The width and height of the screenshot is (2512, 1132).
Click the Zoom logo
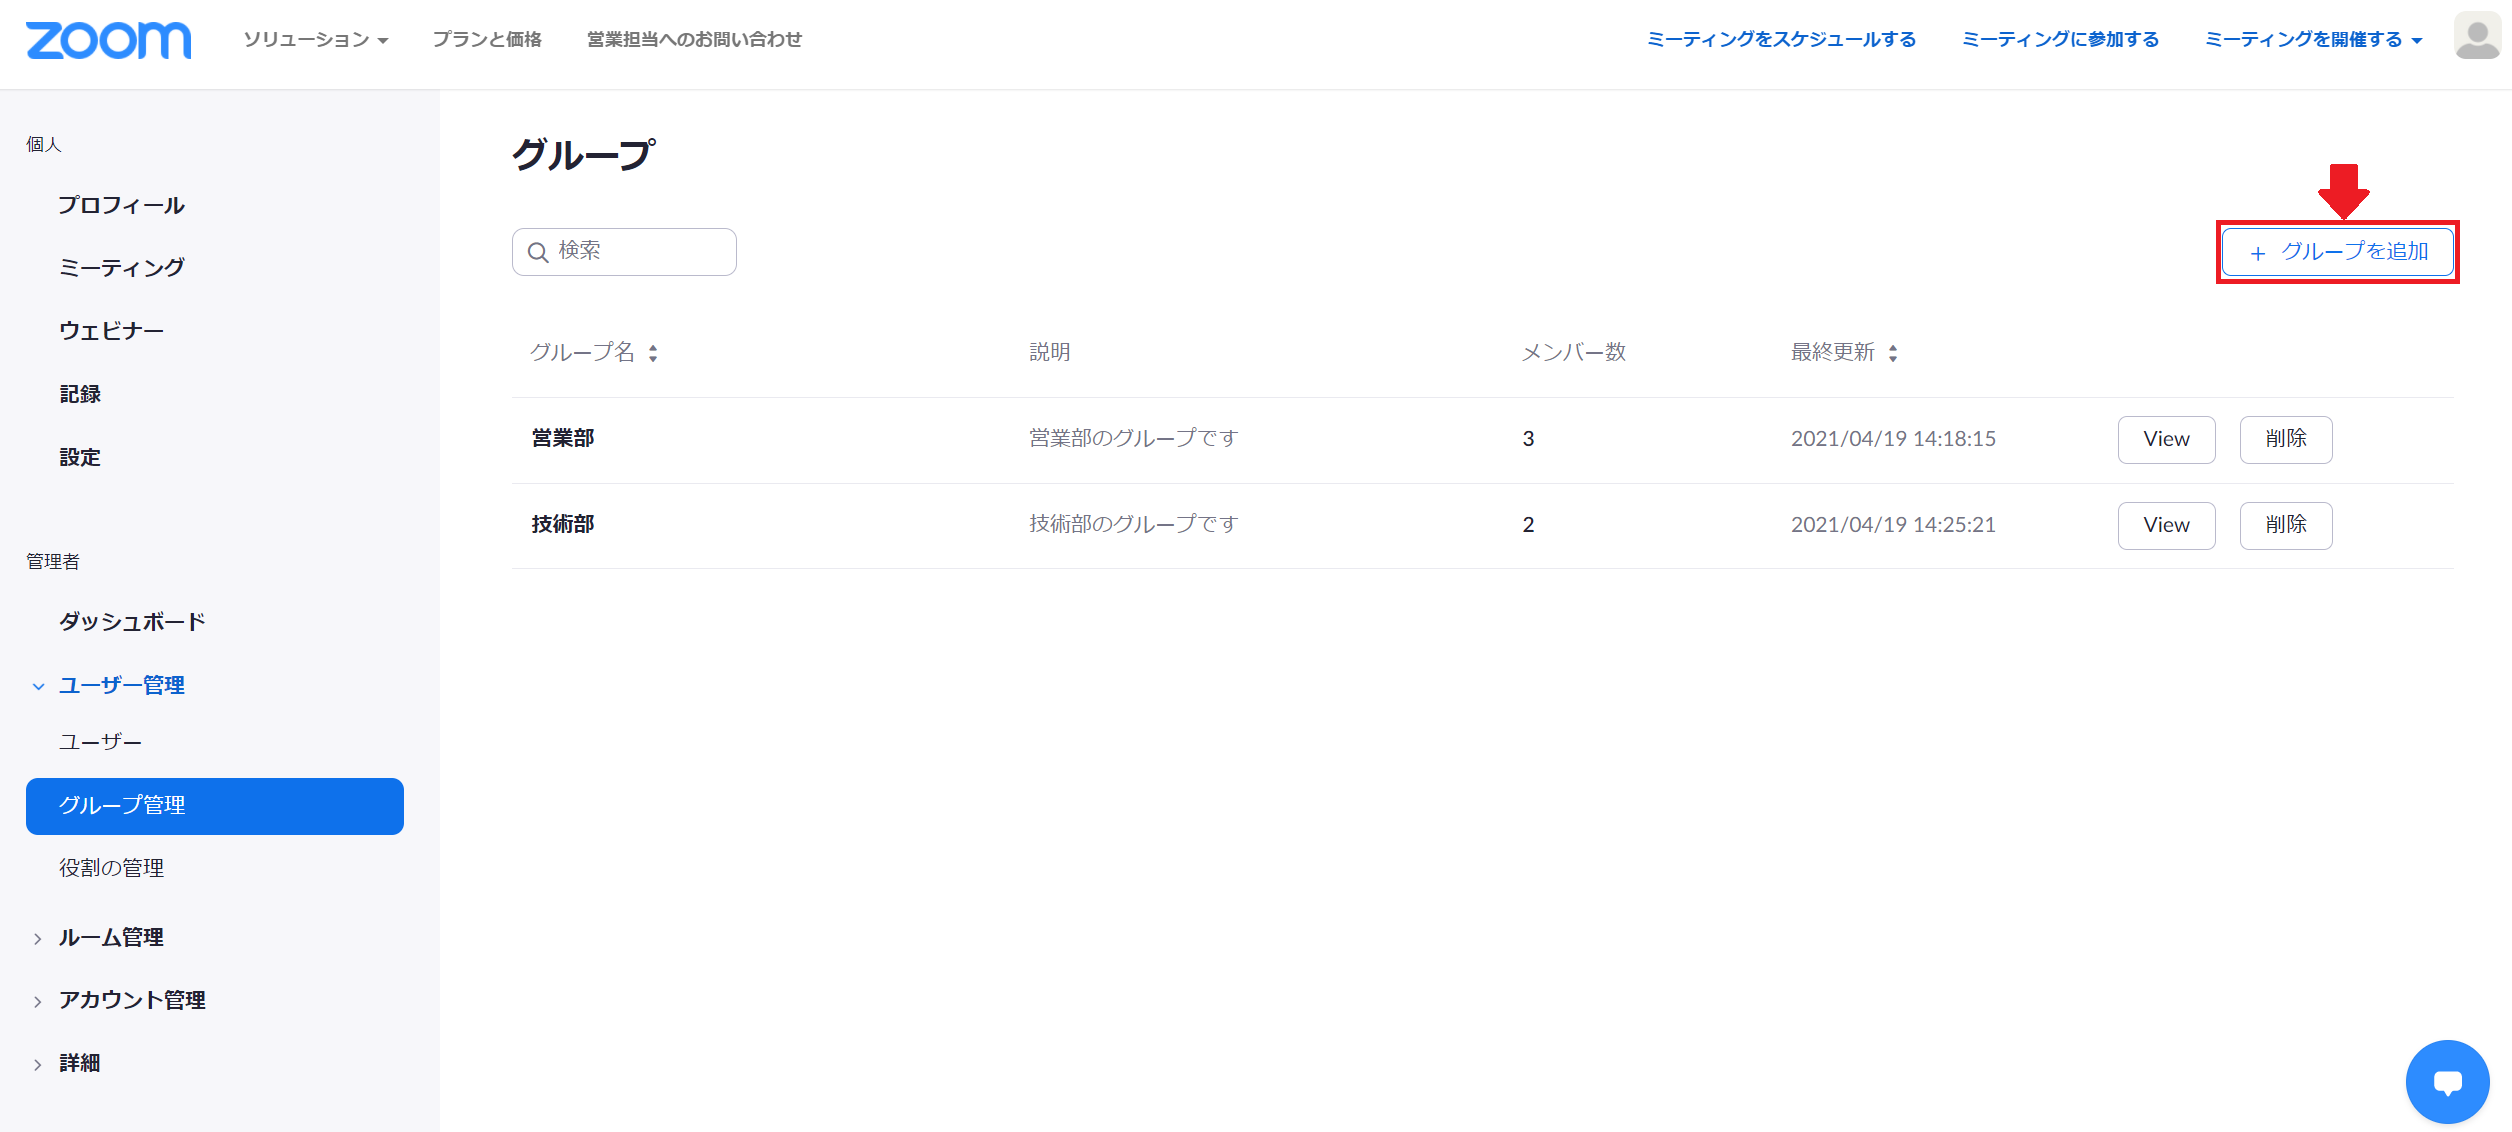108,40
